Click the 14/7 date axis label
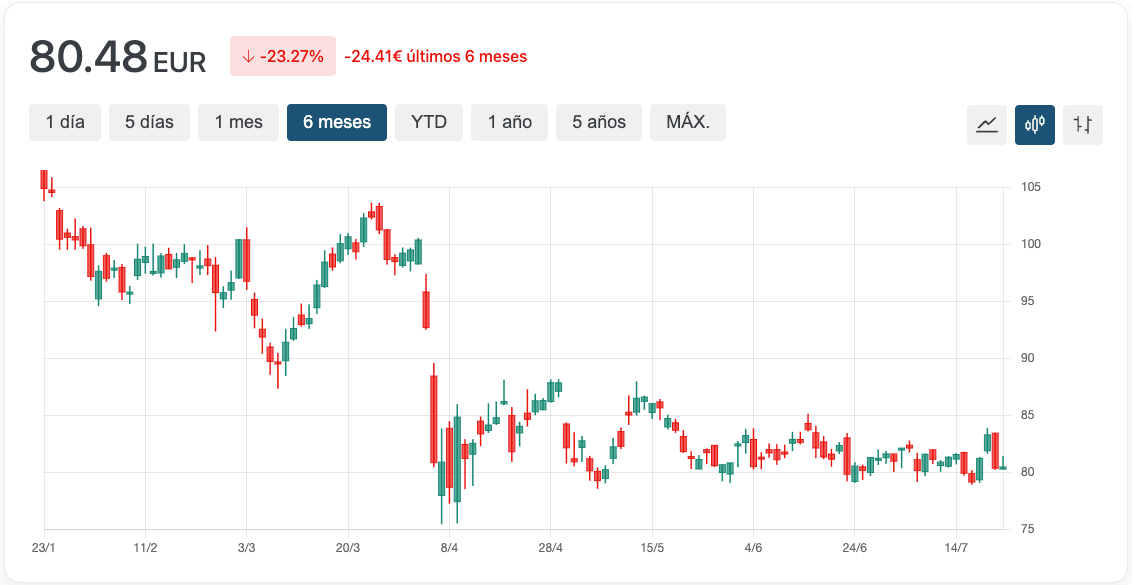Screen dimensions: 1132x585 point(956,548)
